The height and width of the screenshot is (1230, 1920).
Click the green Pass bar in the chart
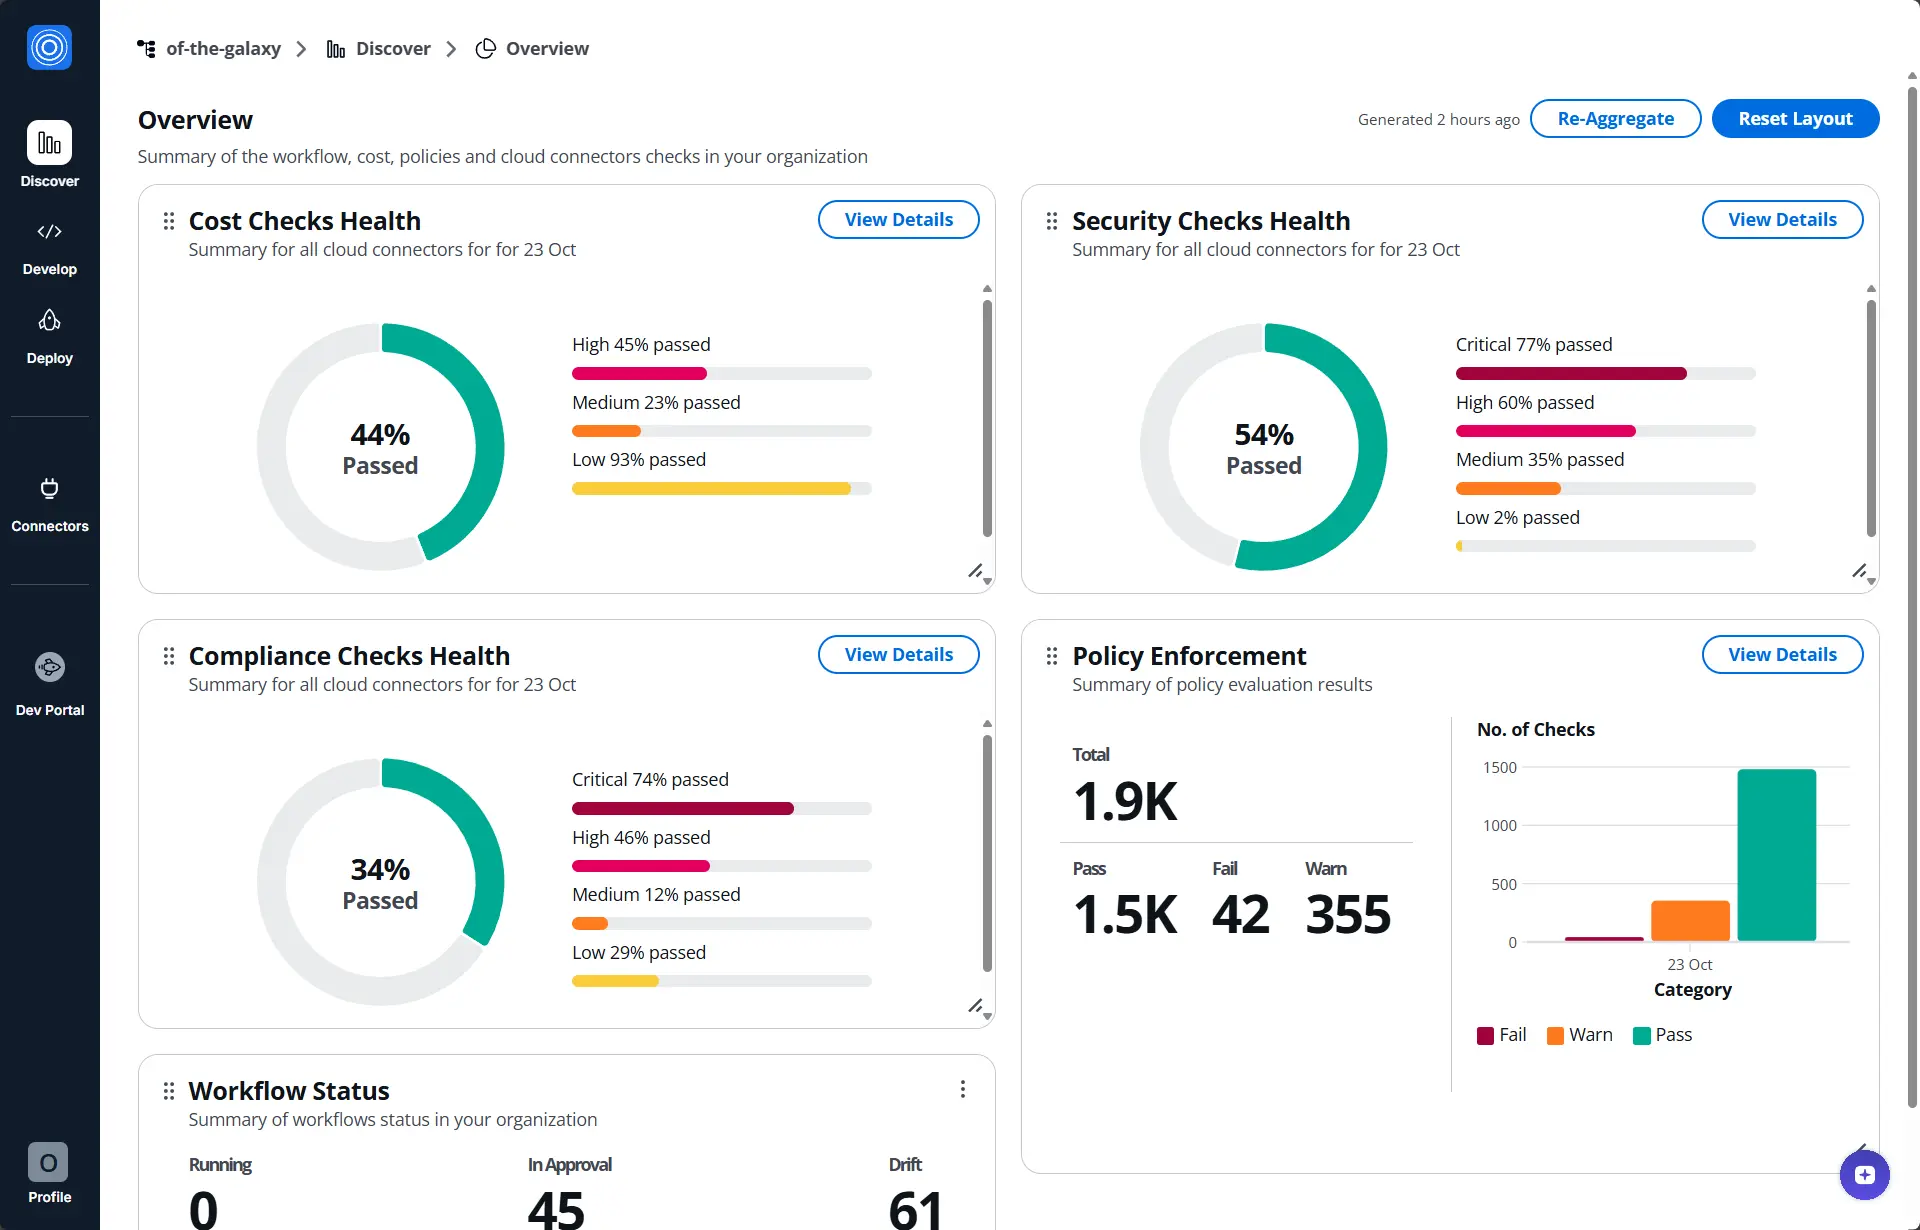coord(1776,854)
